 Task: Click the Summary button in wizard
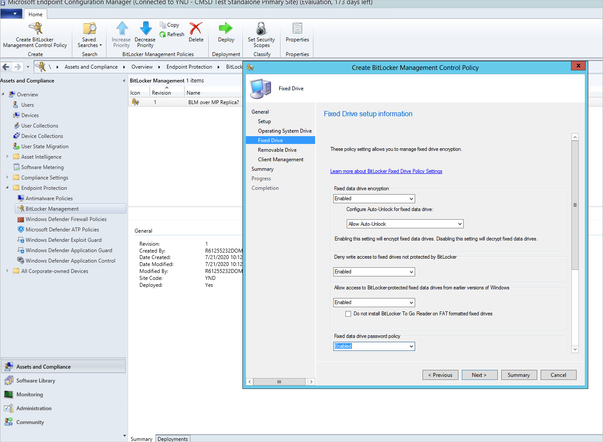click(519, 375)
